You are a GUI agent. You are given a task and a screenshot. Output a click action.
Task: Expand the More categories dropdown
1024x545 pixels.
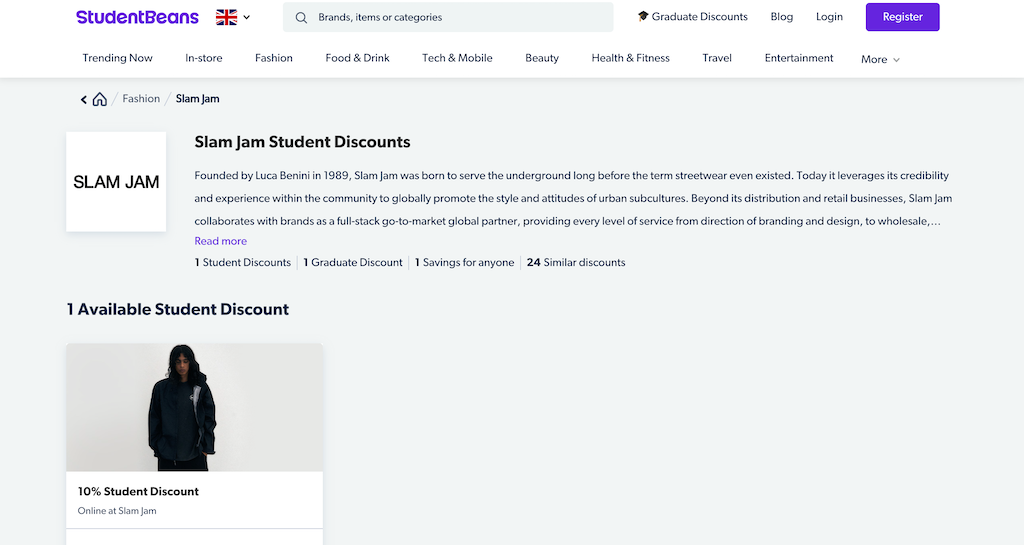coord(880,59)
